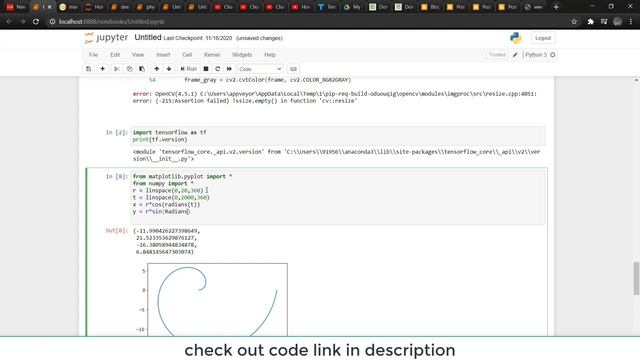The image size is (640, 360).
Task: Open the Widgets menu
Action: click(242, 55)
